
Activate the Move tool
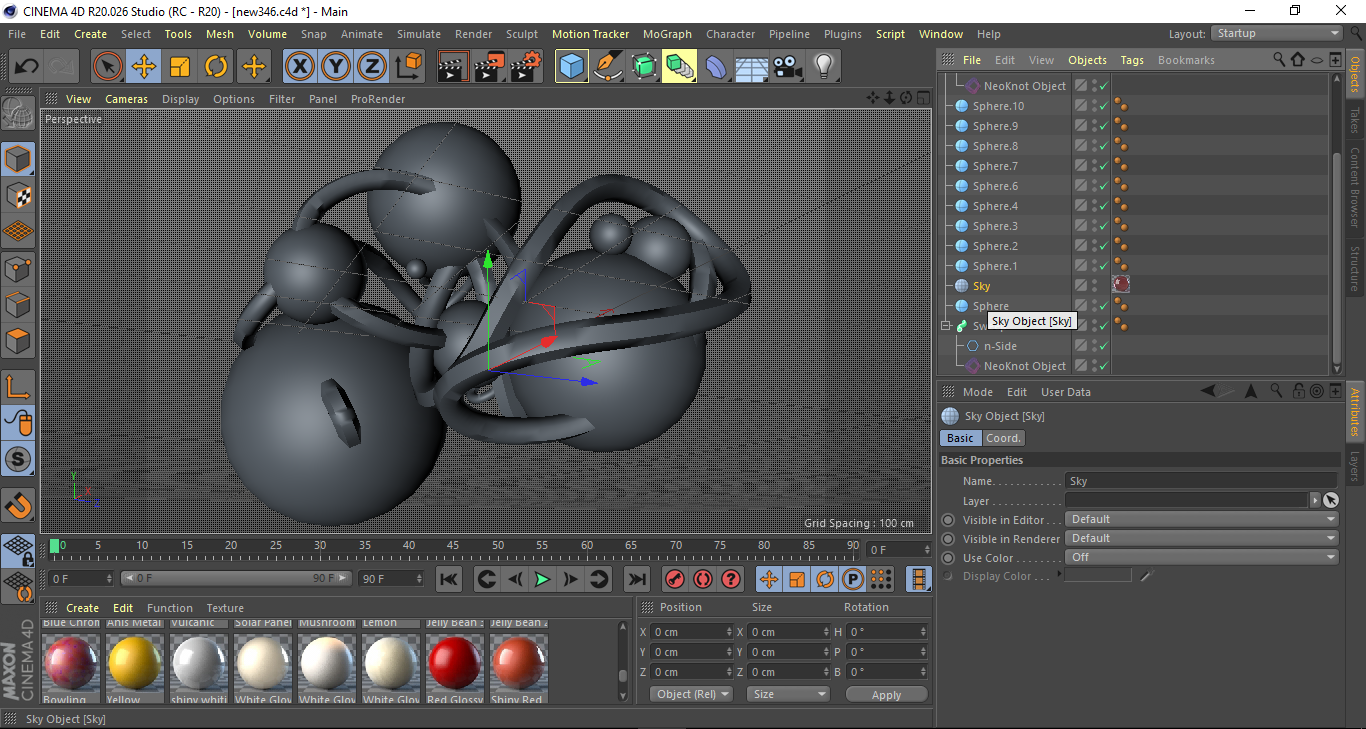pos(144,67)
